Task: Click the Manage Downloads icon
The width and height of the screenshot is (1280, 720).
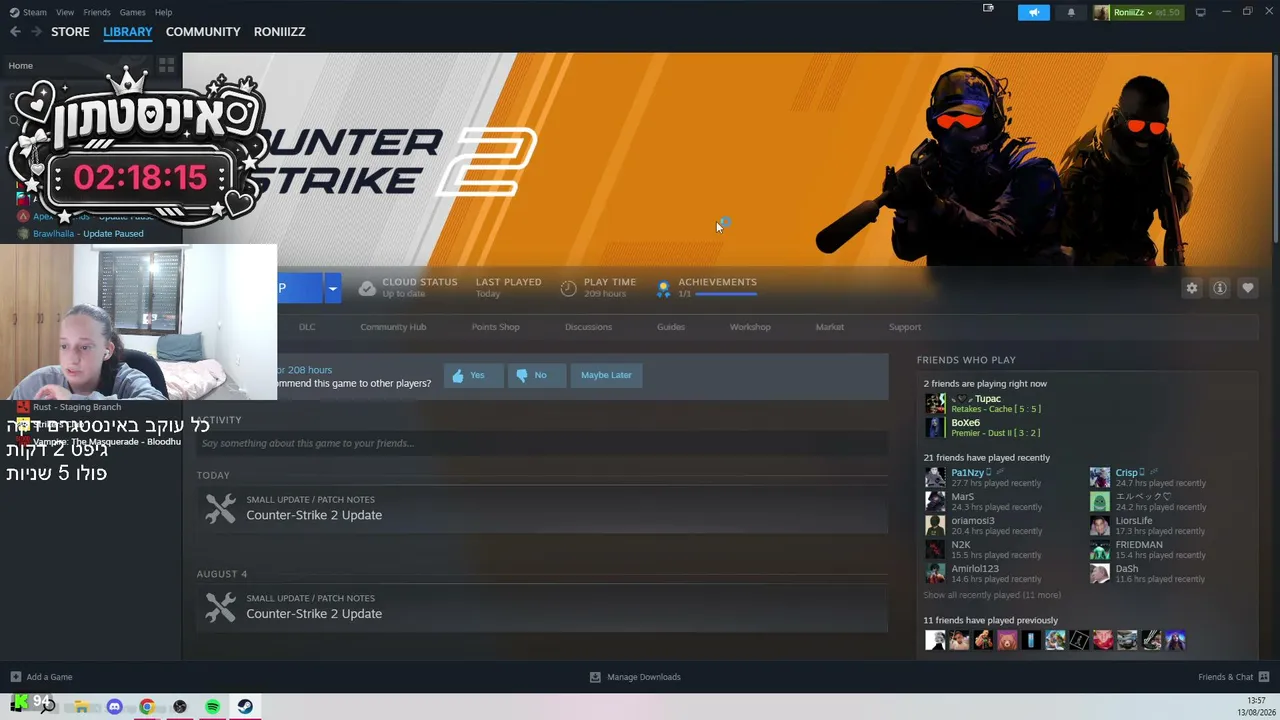Action: click(x=595, y=677)
